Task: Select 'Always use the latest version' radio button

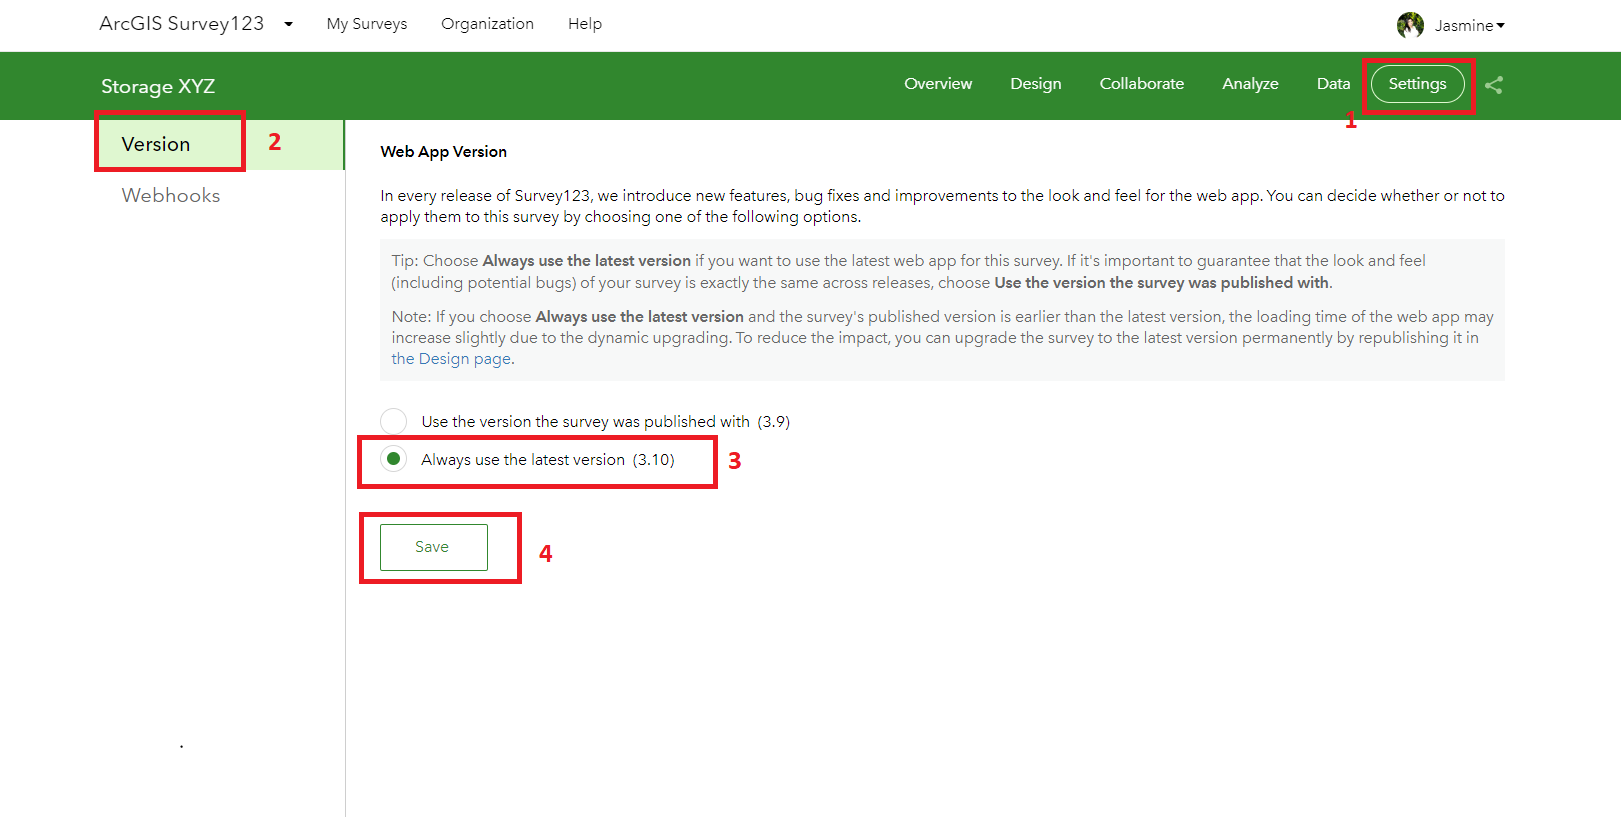Action: click(x=394, y=459)
